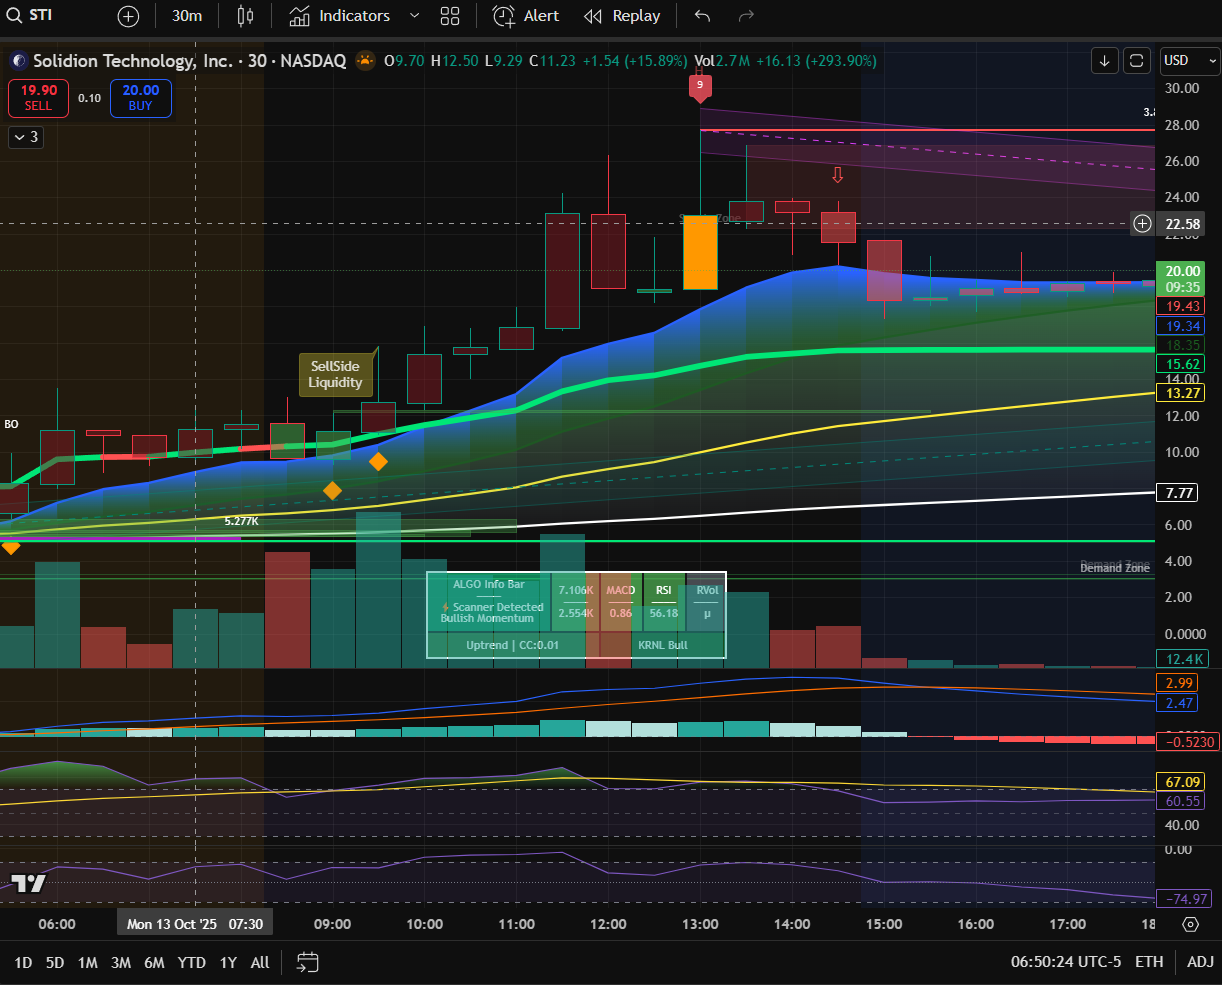
Task: Click the 19.90 SELL button
Action: (39, 97)
